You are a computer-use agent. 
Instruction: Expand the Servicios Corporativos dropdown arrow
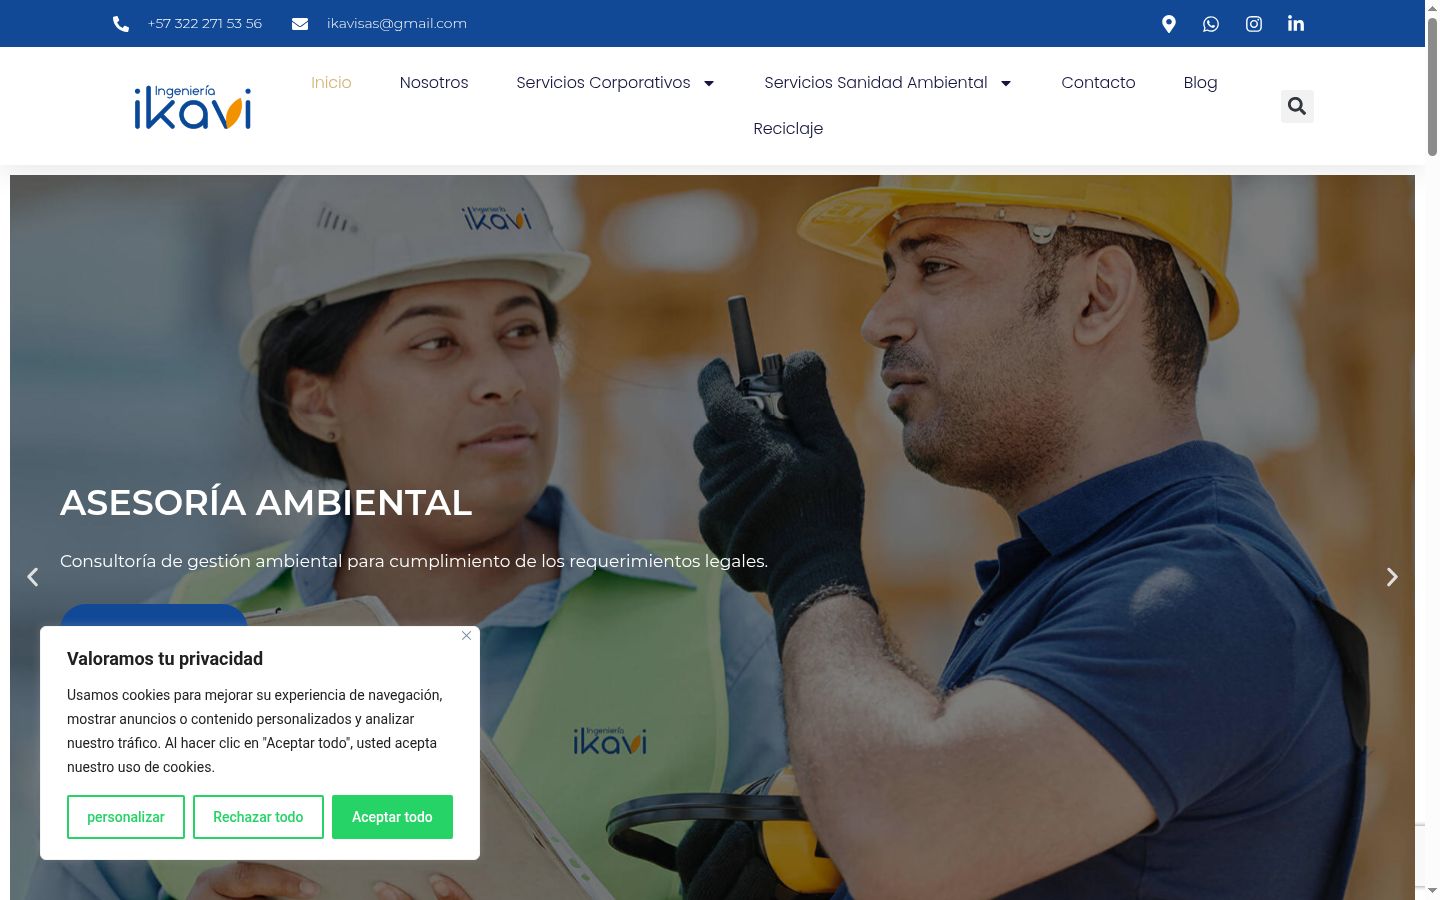click(709, 83)
